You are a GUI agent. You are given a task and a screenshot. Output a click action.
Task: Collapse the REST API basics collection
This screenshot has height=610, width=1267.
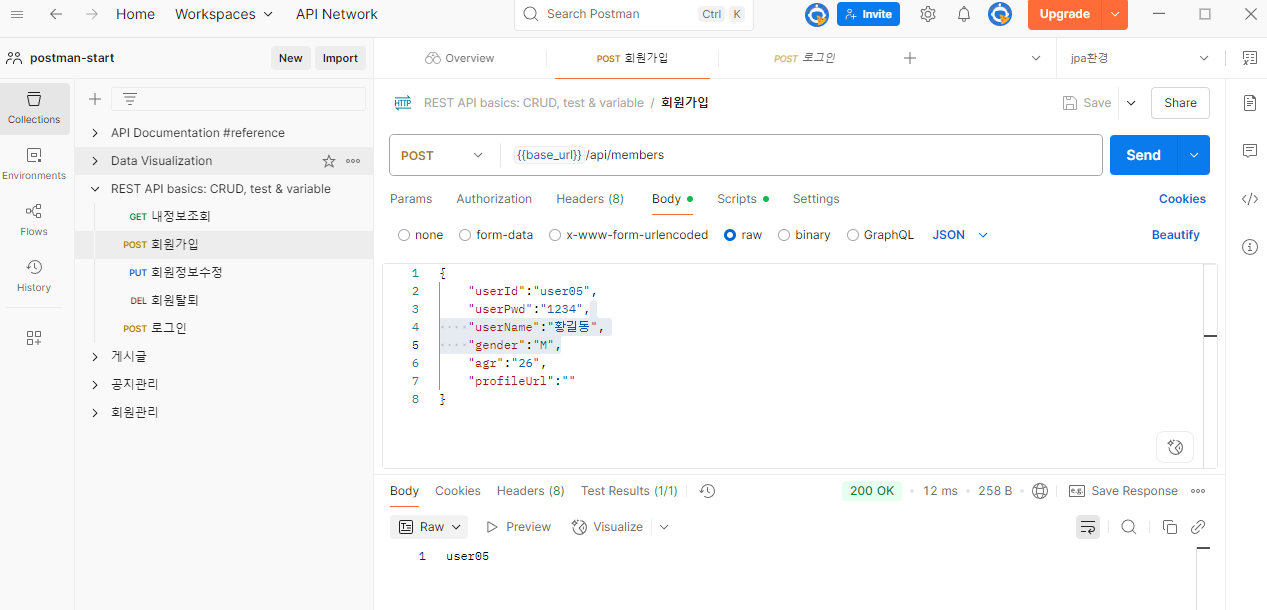pyautogui.click(x=95, y=189)
